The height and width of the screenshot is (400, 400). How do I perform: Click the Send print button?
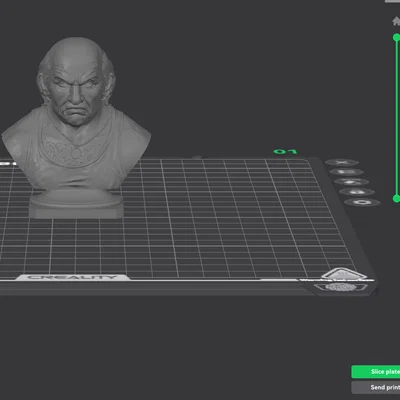click(x=376, y=387)
